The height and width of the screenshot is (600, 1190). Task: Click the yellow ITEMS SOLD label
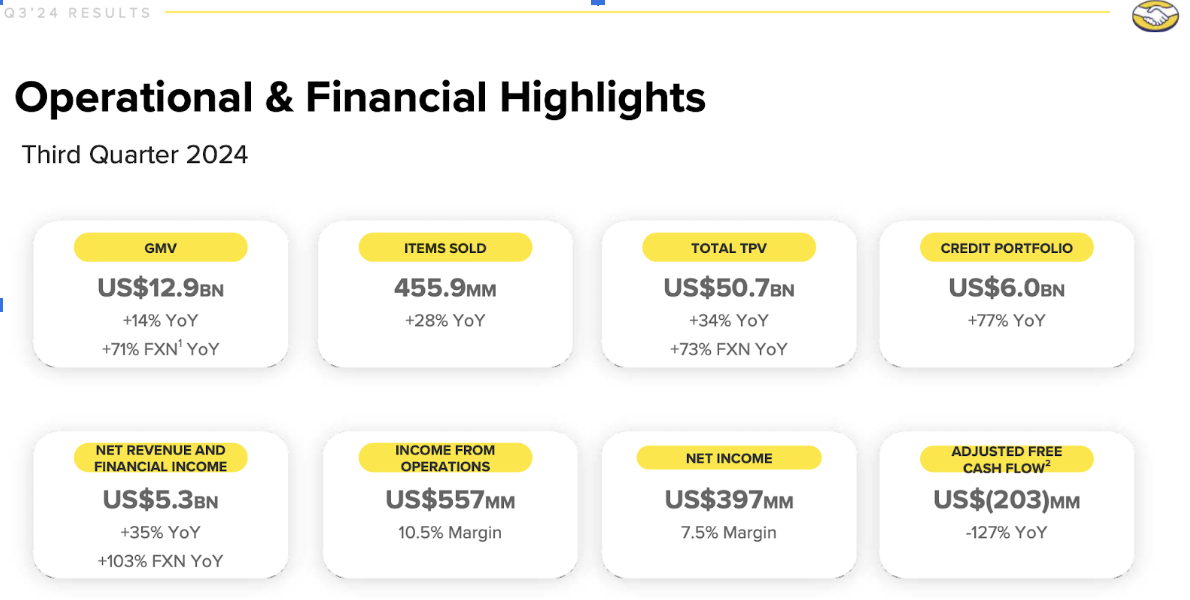tap(445, 248)
